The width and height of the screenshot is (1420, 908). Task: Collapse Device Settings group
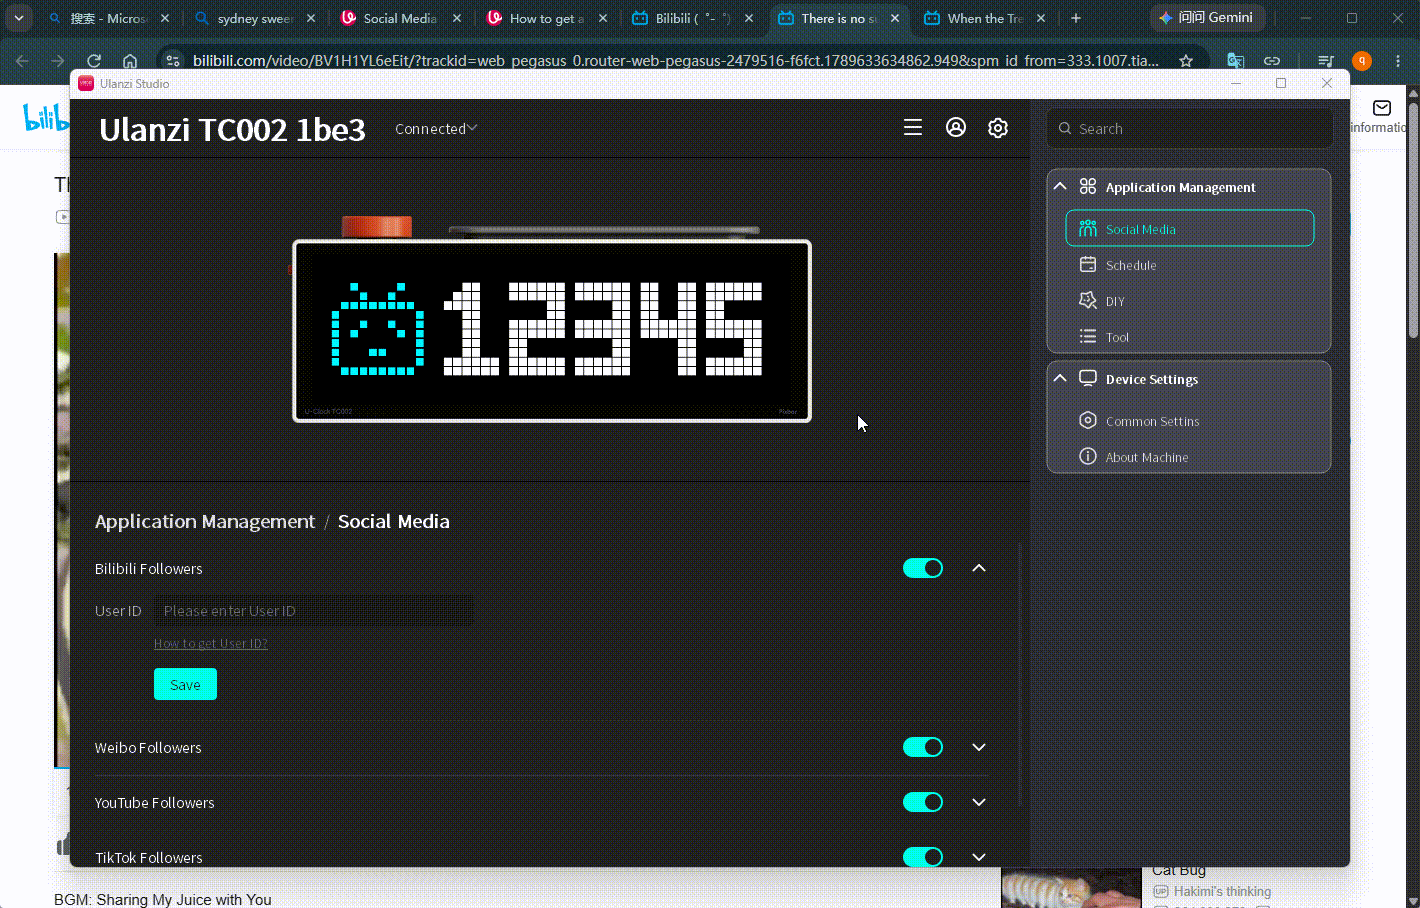pos(1060,379)
